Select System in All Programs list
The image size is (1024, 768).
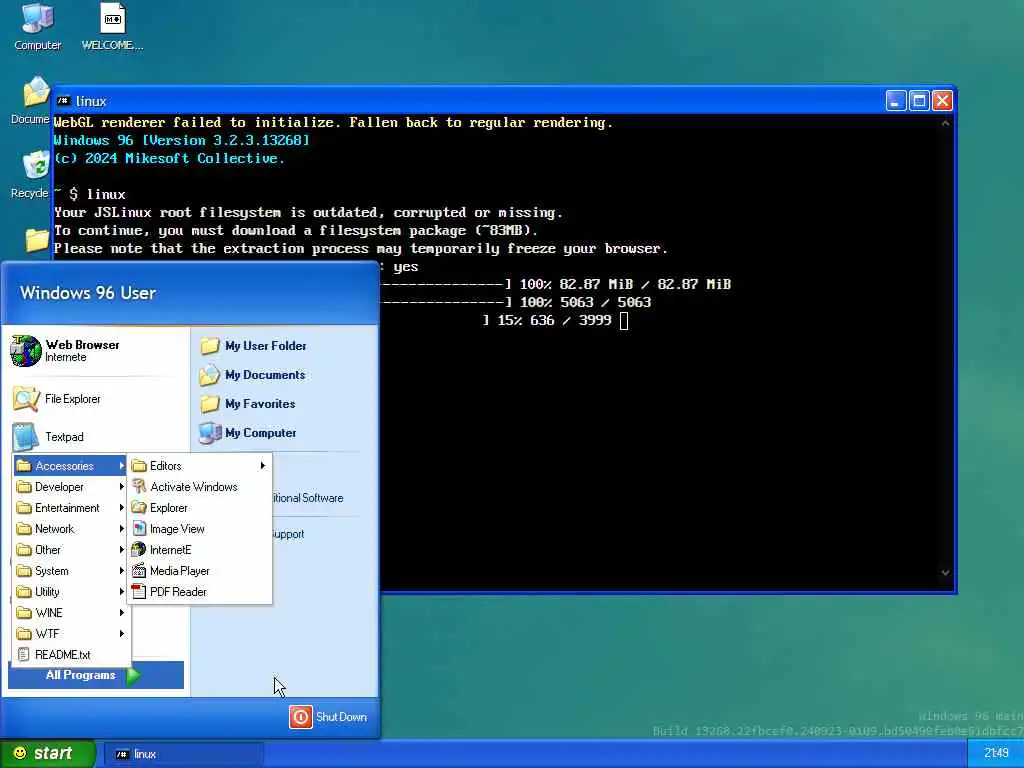tap(71, 570)
